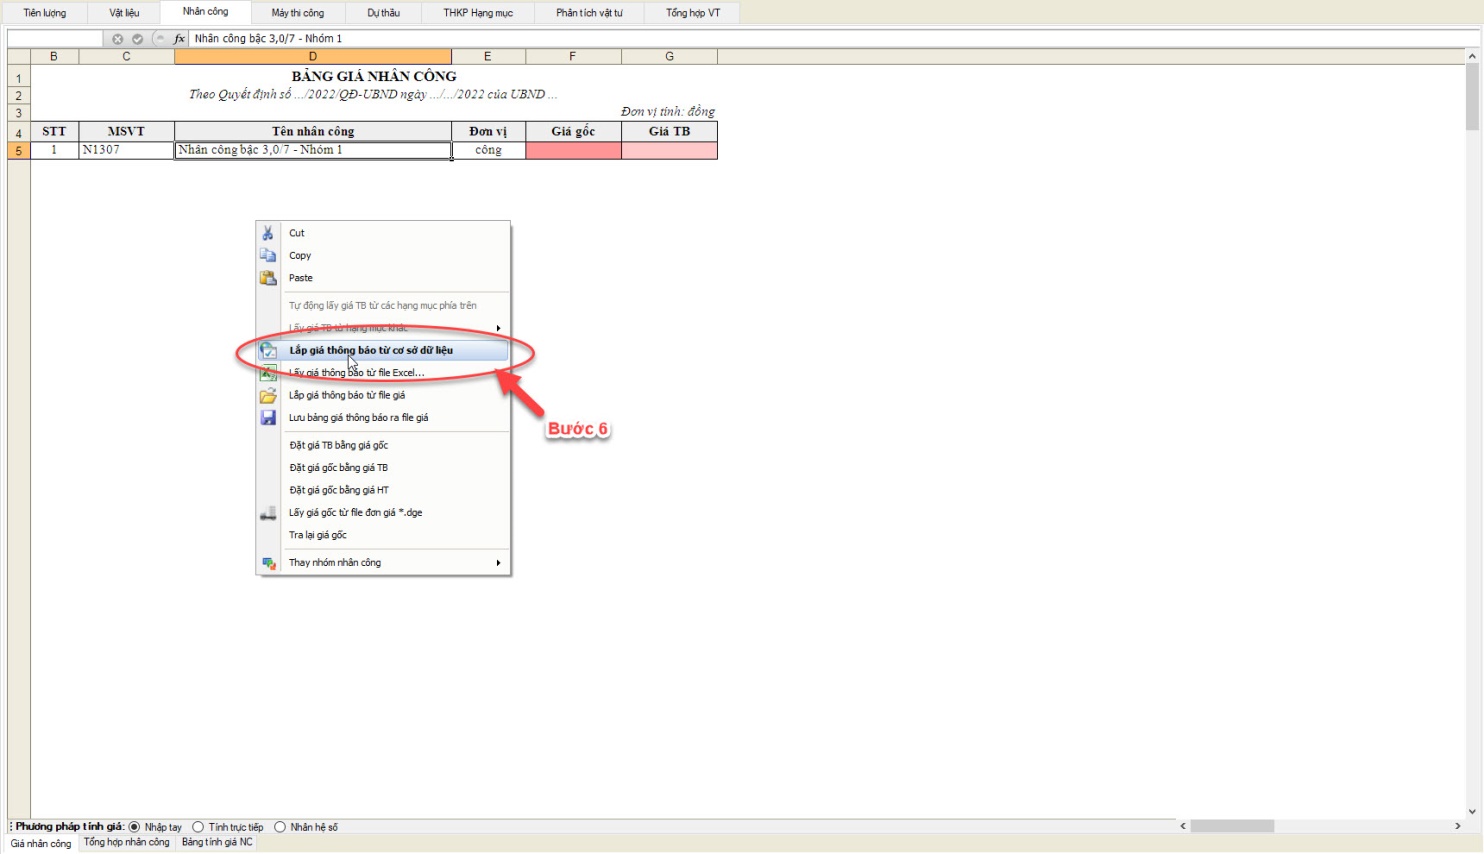
Task: Click the Excel icon for Lấy giá thông báo
Action: 268,373
